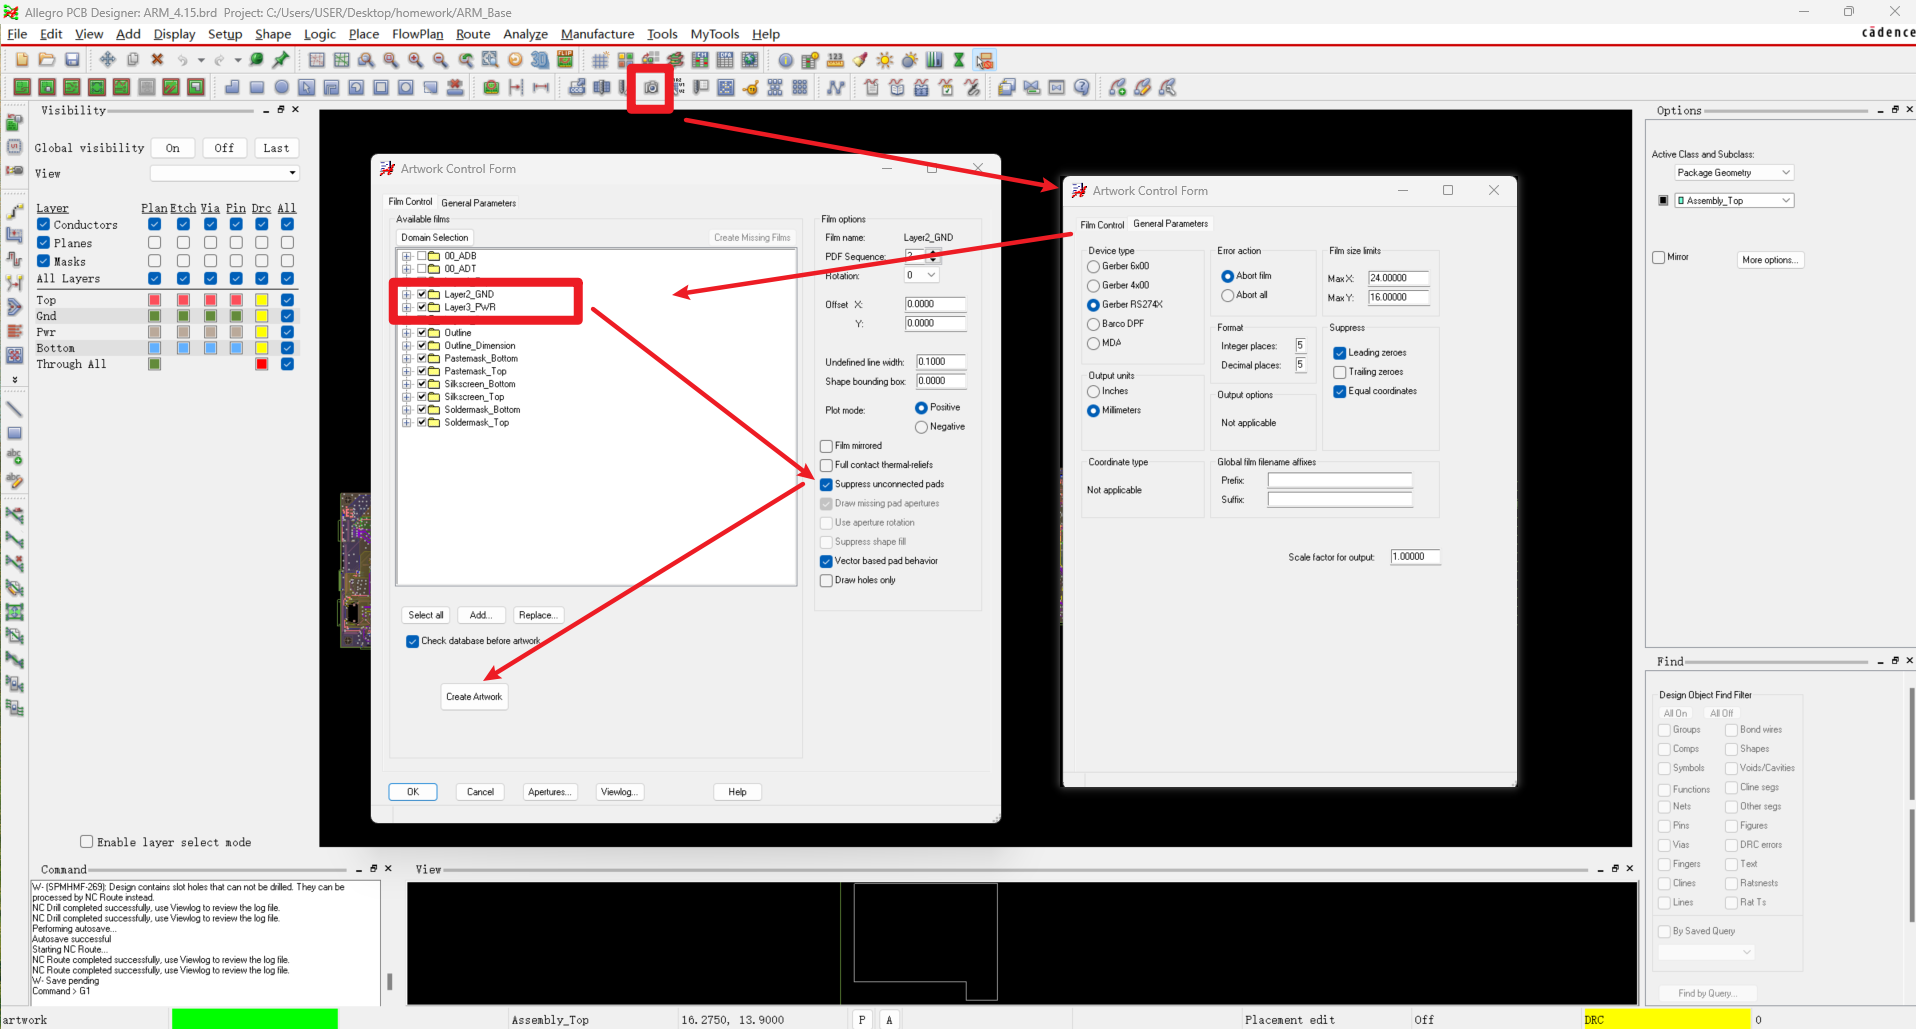Open the View dropdown in Visibility panel
The height and width of the screenshot is (1029, 1916).
coord(225,173)
